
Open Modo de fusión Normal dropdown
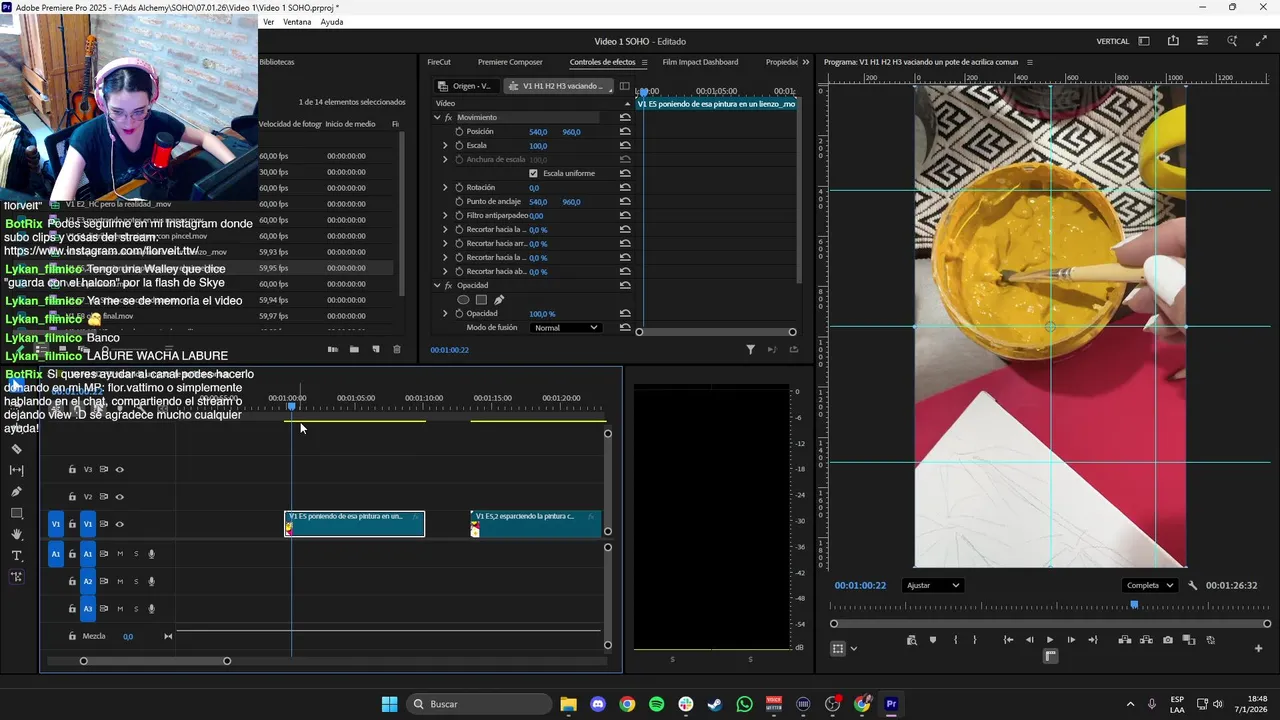click(565, 328)
